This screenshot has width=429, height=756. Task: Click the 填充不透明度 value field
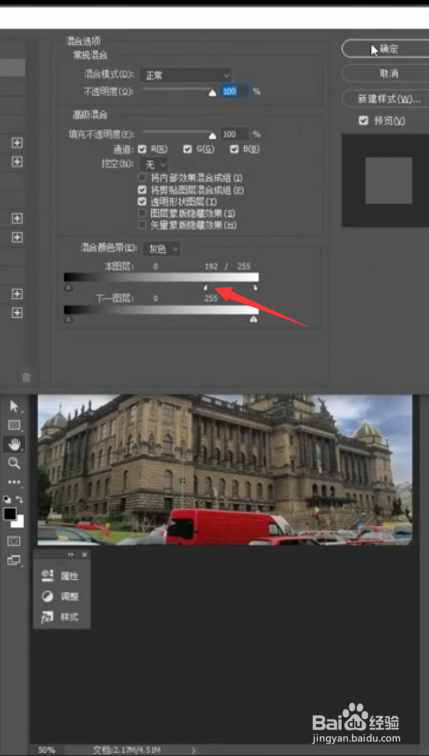(x=235, y=134)
